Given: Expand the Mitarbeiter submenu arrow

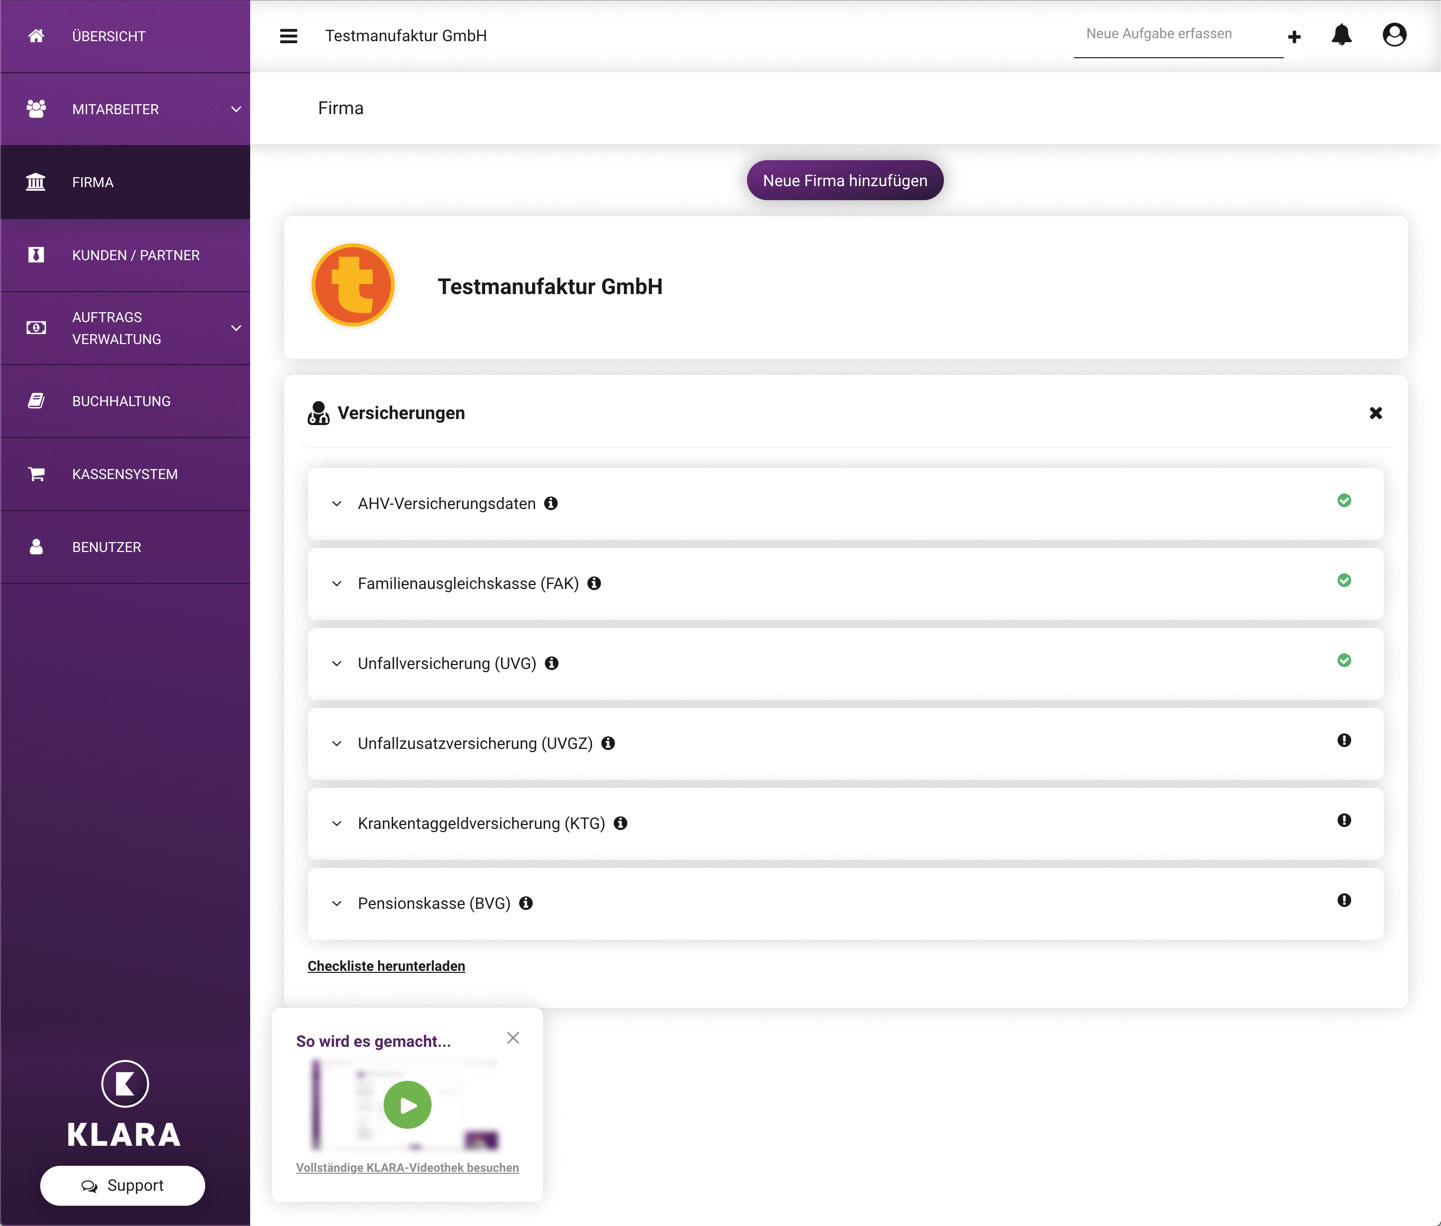Looking at the screenshot, I should point(236,109).
